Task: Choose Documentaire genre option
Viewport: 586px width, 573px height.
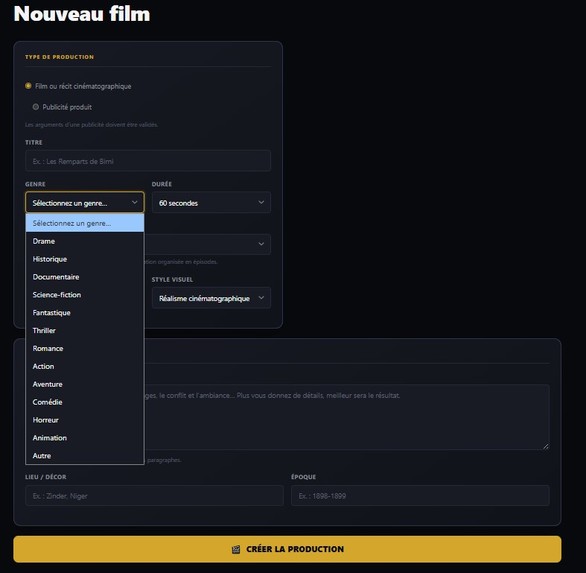Action: (x=85, y=277)
